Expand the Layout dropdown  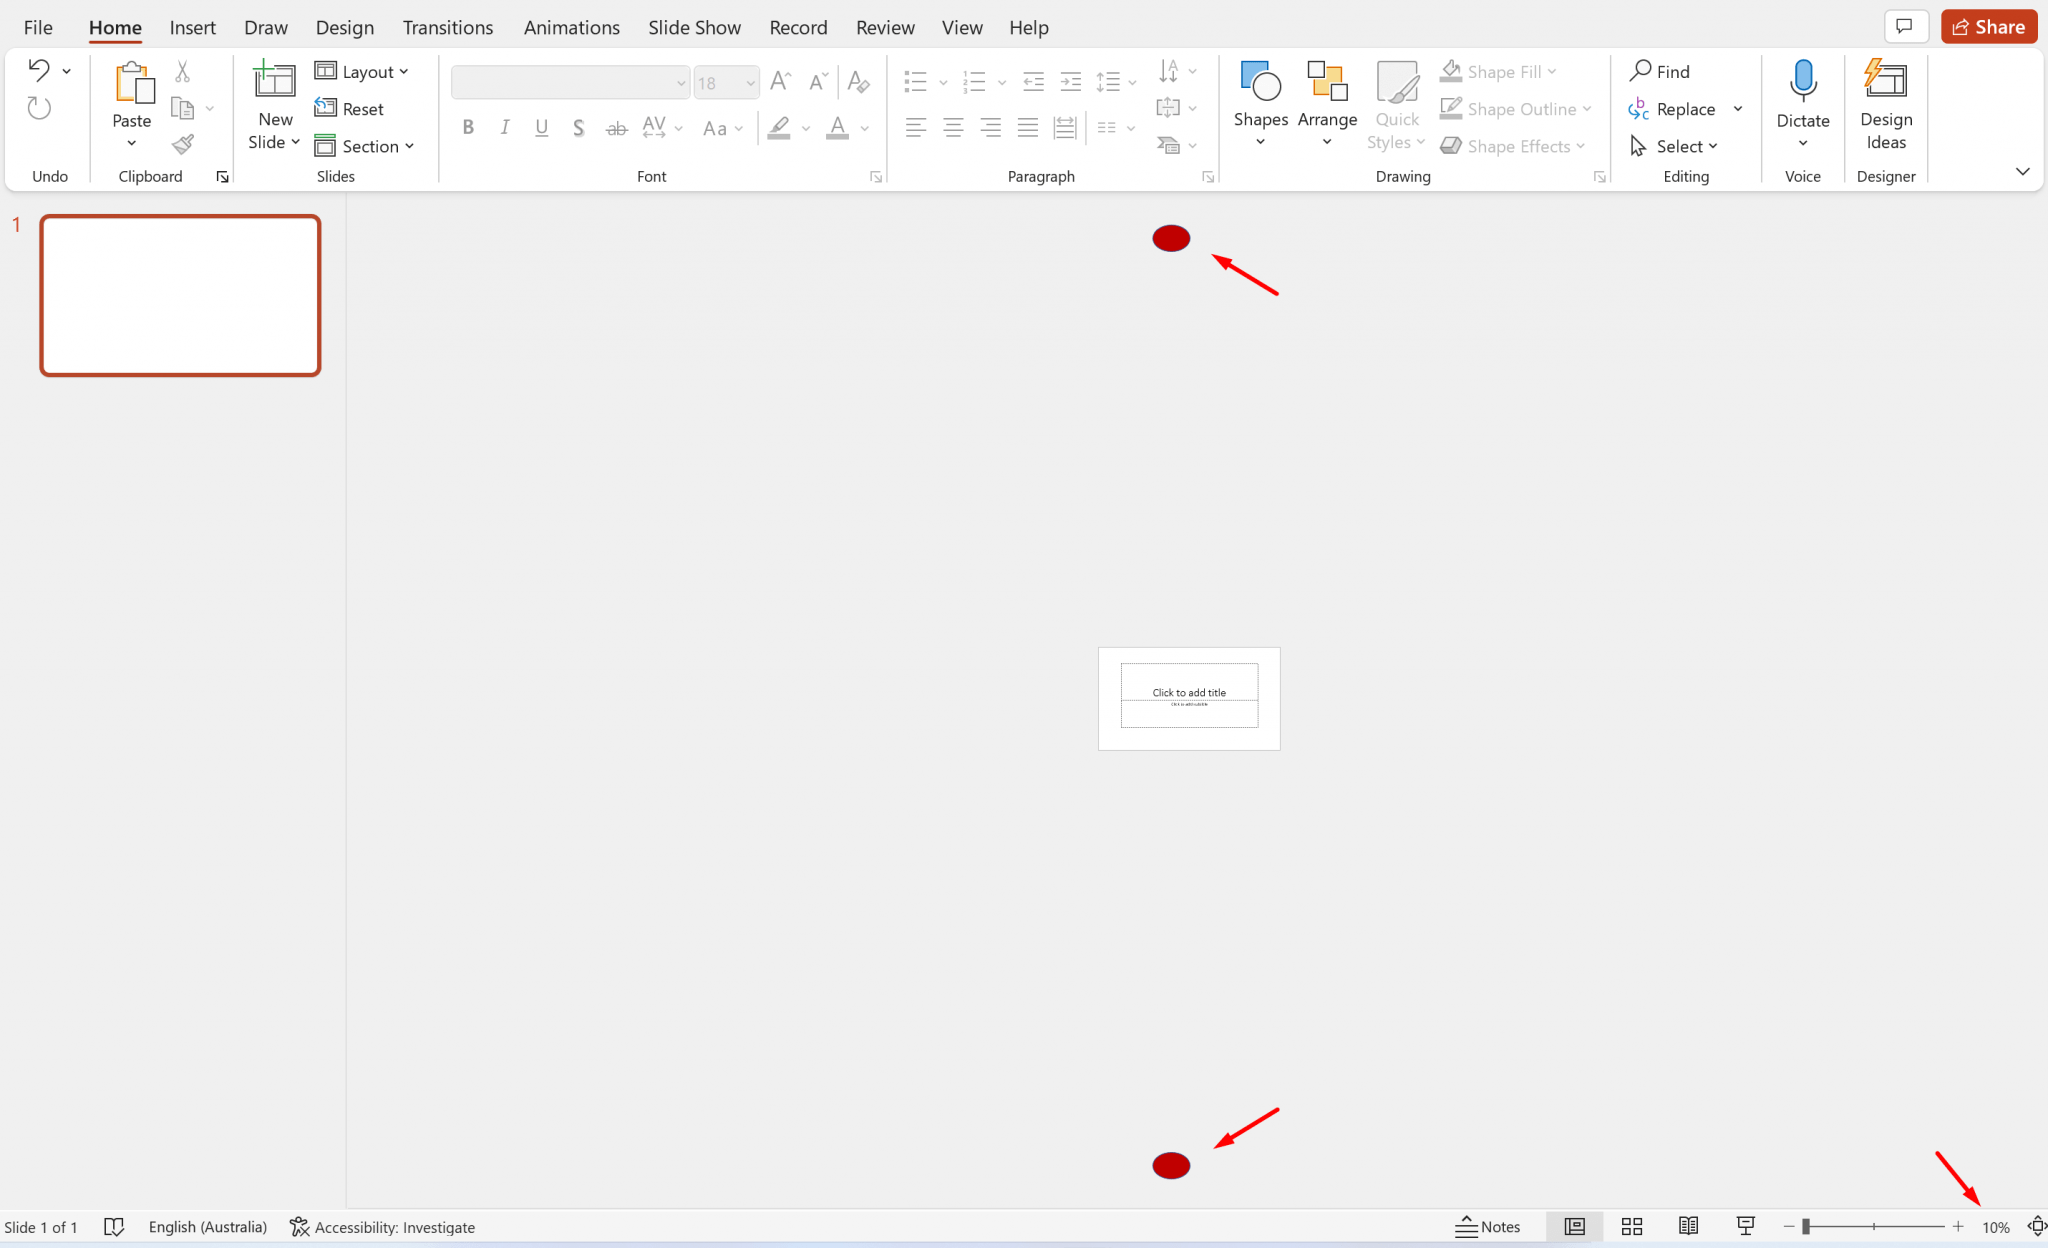[362, 71]
